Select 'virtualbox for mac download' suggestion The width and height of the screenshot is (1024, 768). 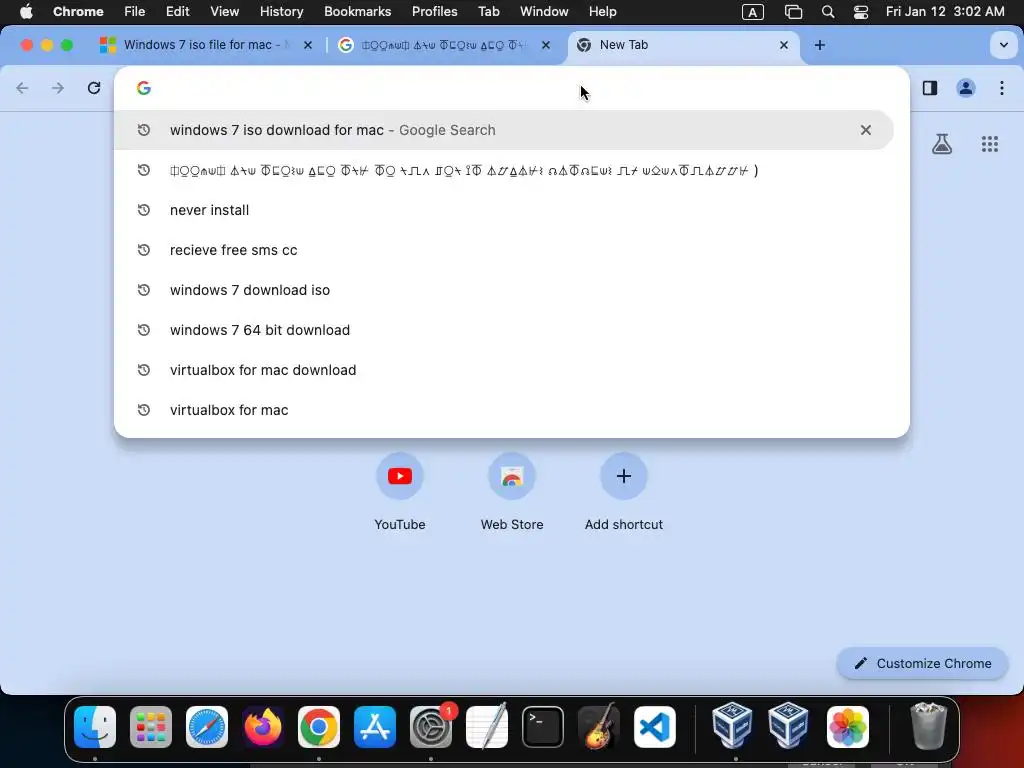[504, 370]
